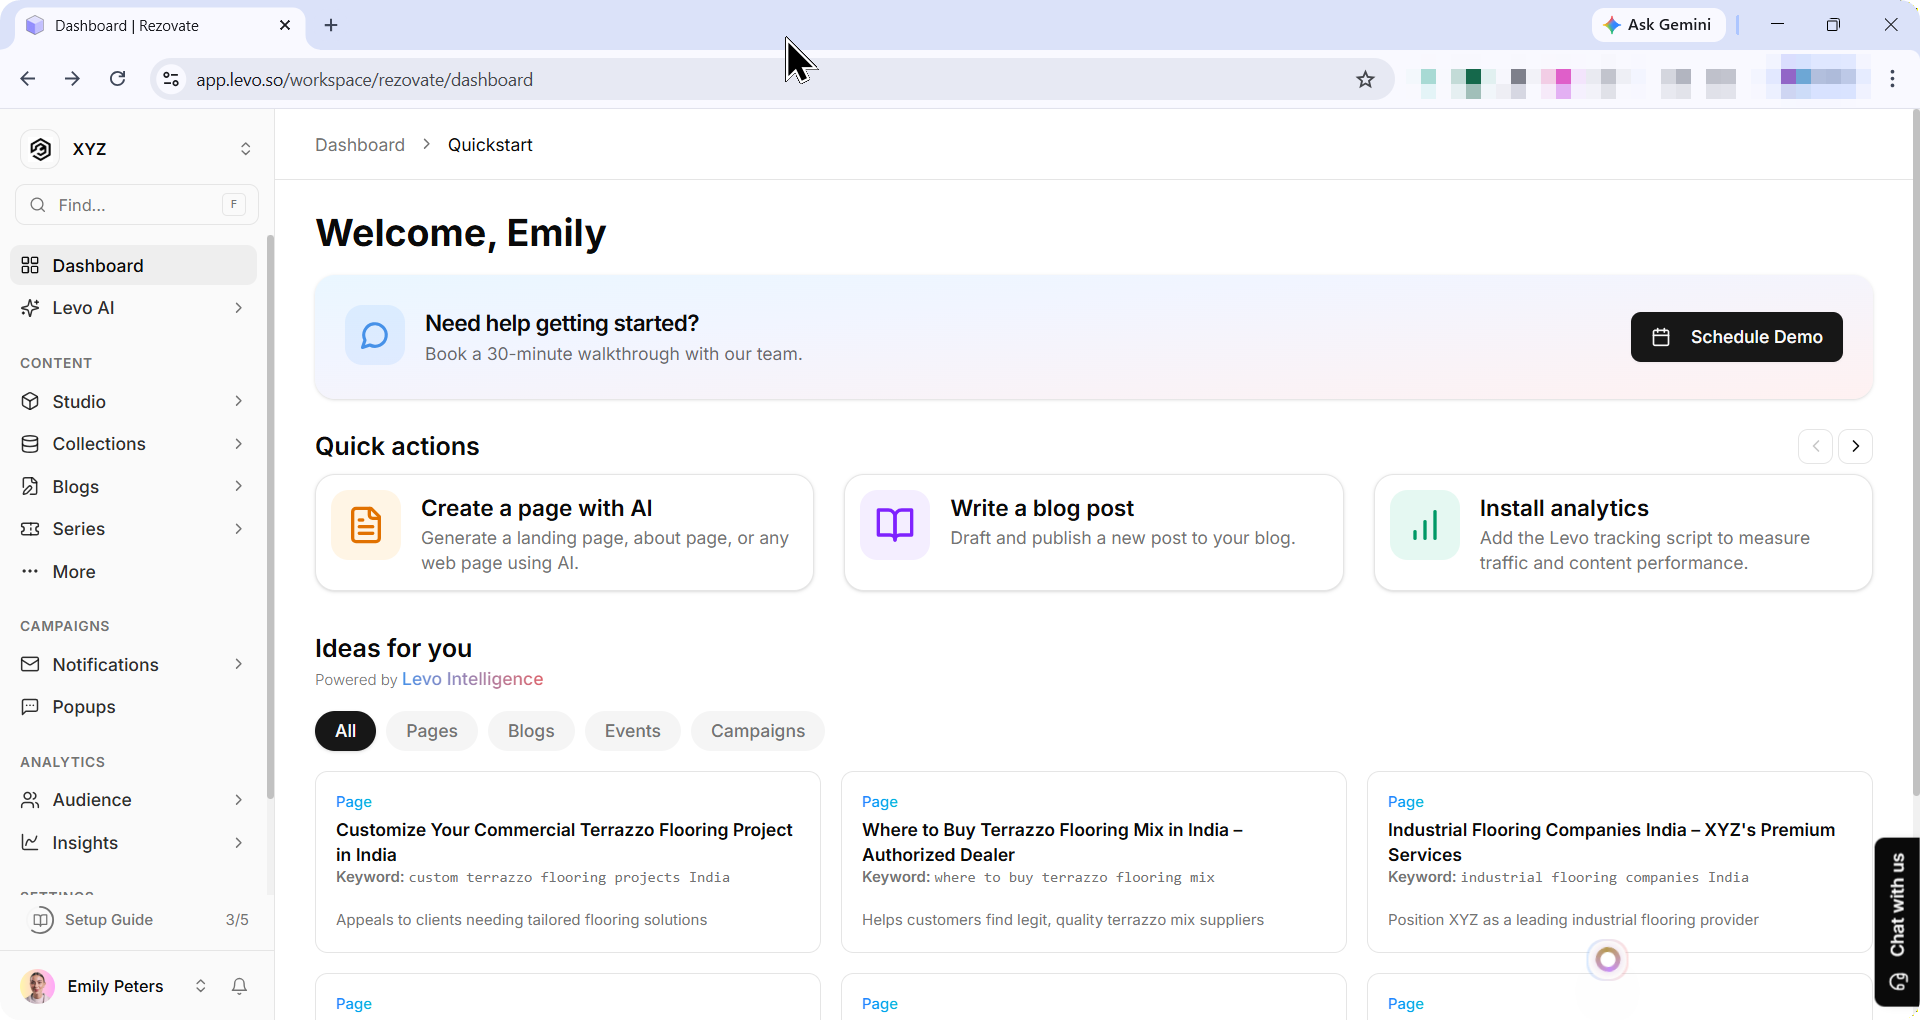Expand the Levo AI menu
This screenshot has height=1020, width=1920.
click(x=238, y=308)
